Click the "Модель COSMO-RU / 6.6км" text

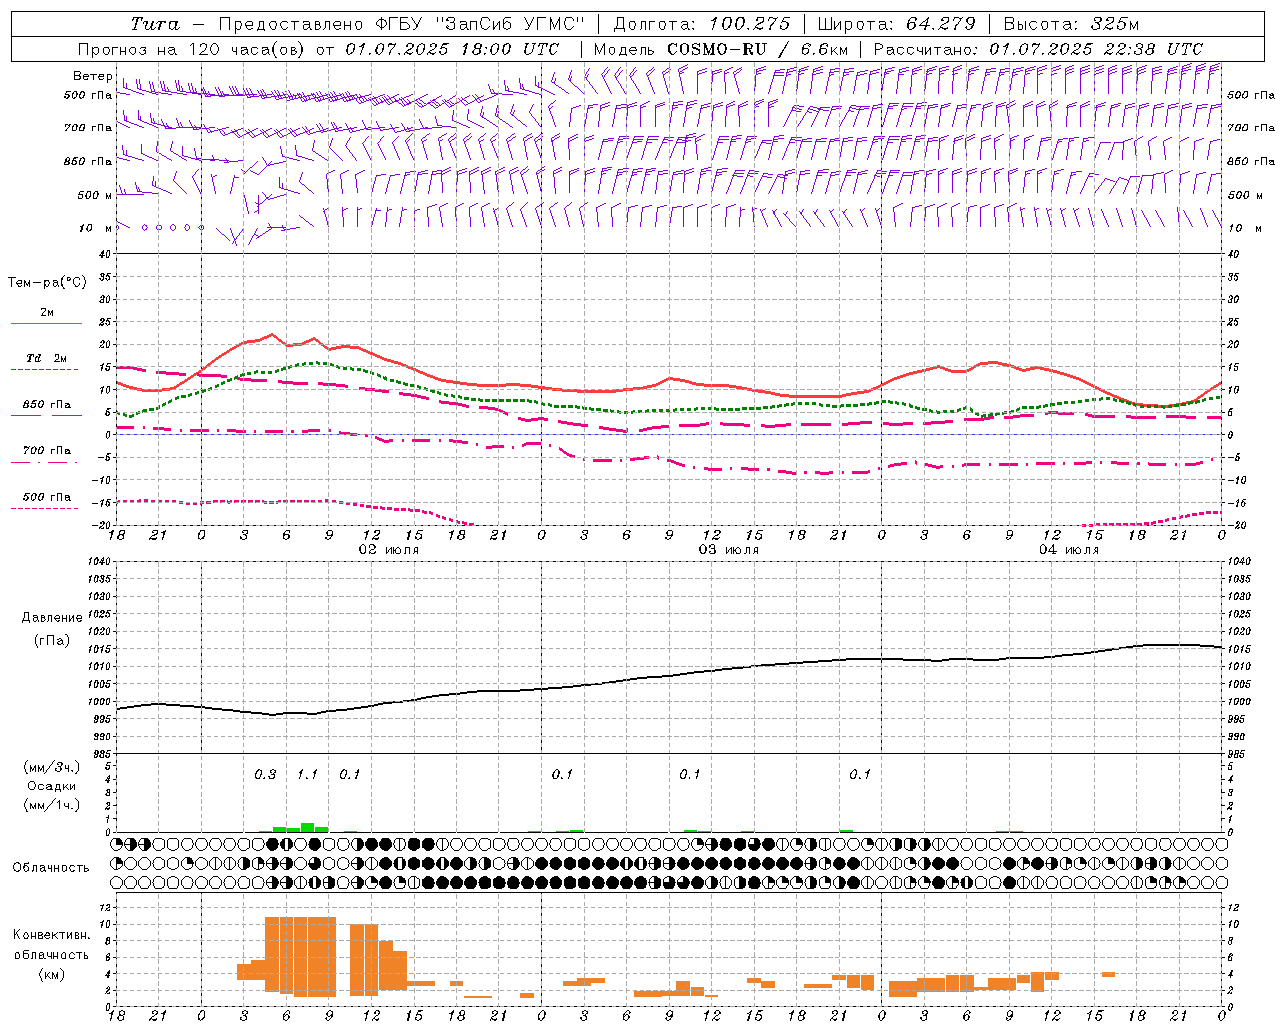pyautogui.click(x=721, y=49)
